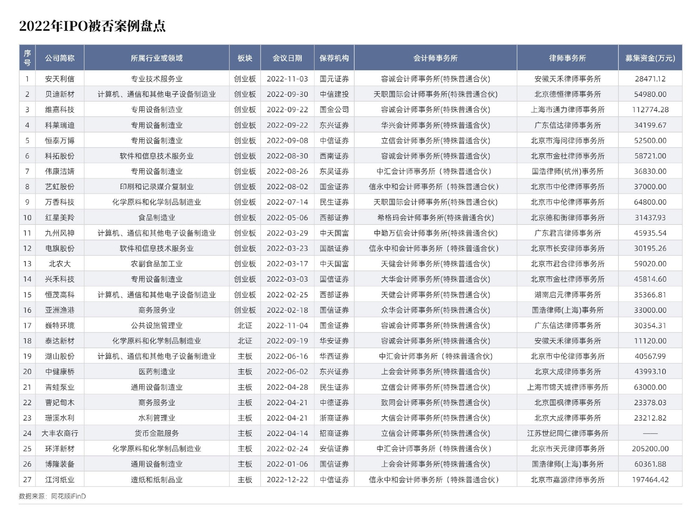Screen dimensions: 700x514
Task: Click the amount cell 30195.26
Action: (650, 248)
